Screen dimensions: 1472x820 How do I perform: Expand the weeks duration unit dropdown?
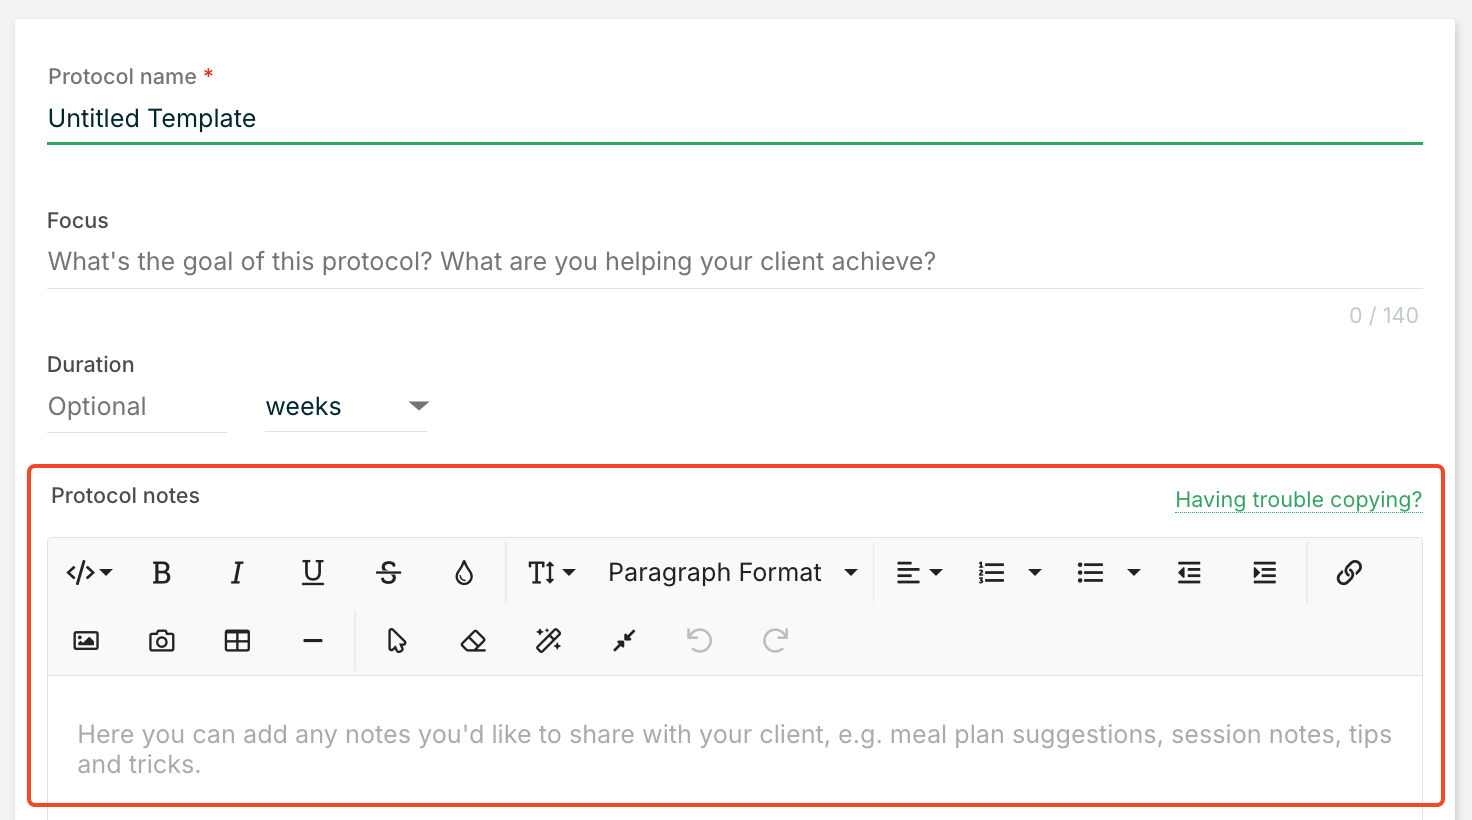click(x=346, y=407)
